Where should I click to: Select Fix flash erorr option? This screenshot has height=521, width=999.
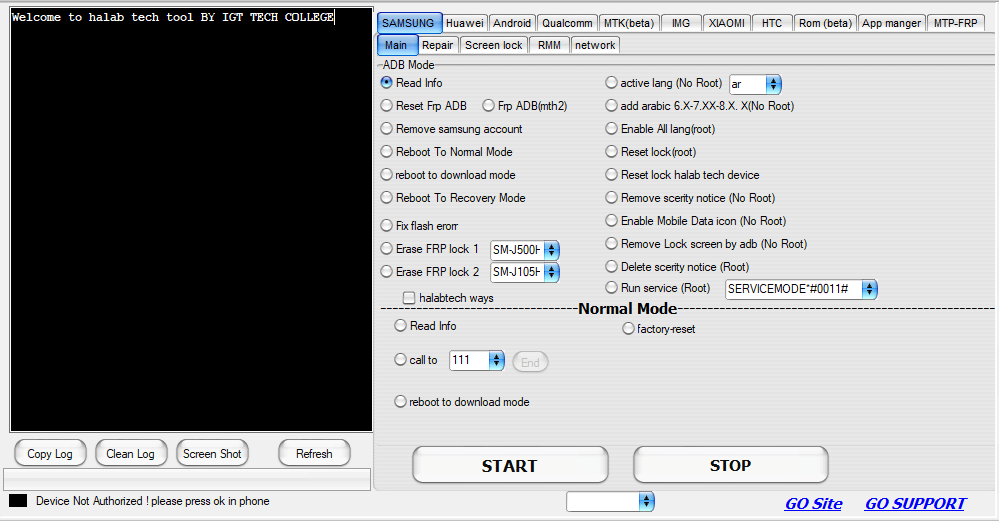pos(386,225)
